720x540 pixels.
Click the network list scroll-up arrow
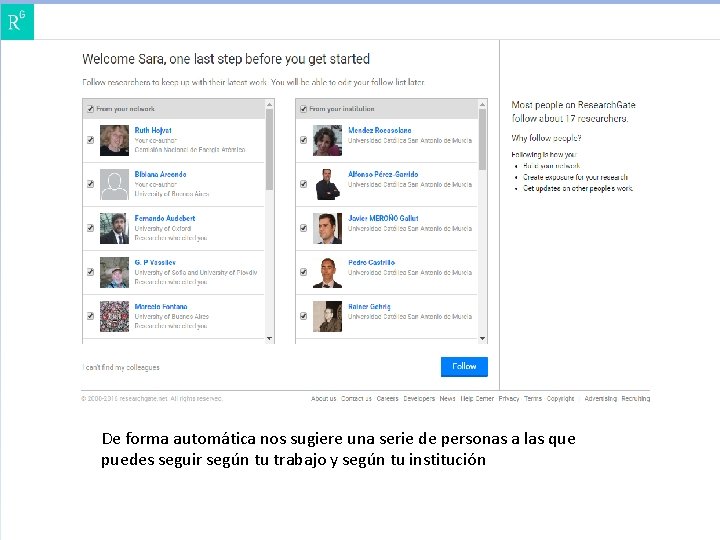pos(270,105)
